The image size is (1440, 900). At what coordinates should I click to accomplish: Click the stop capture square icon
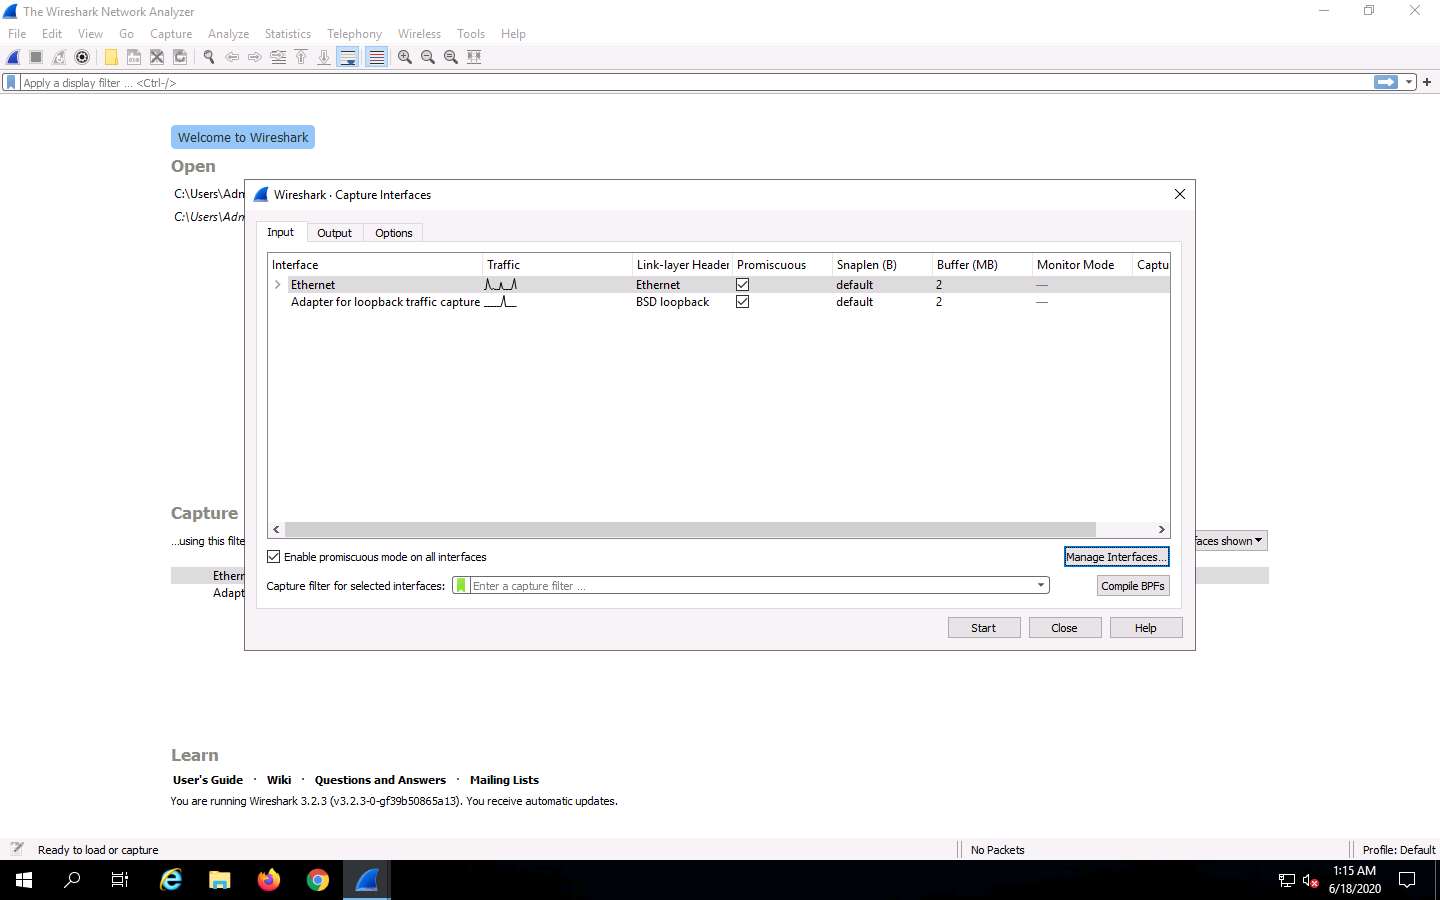pyautogui.click(x=36, y=57)
